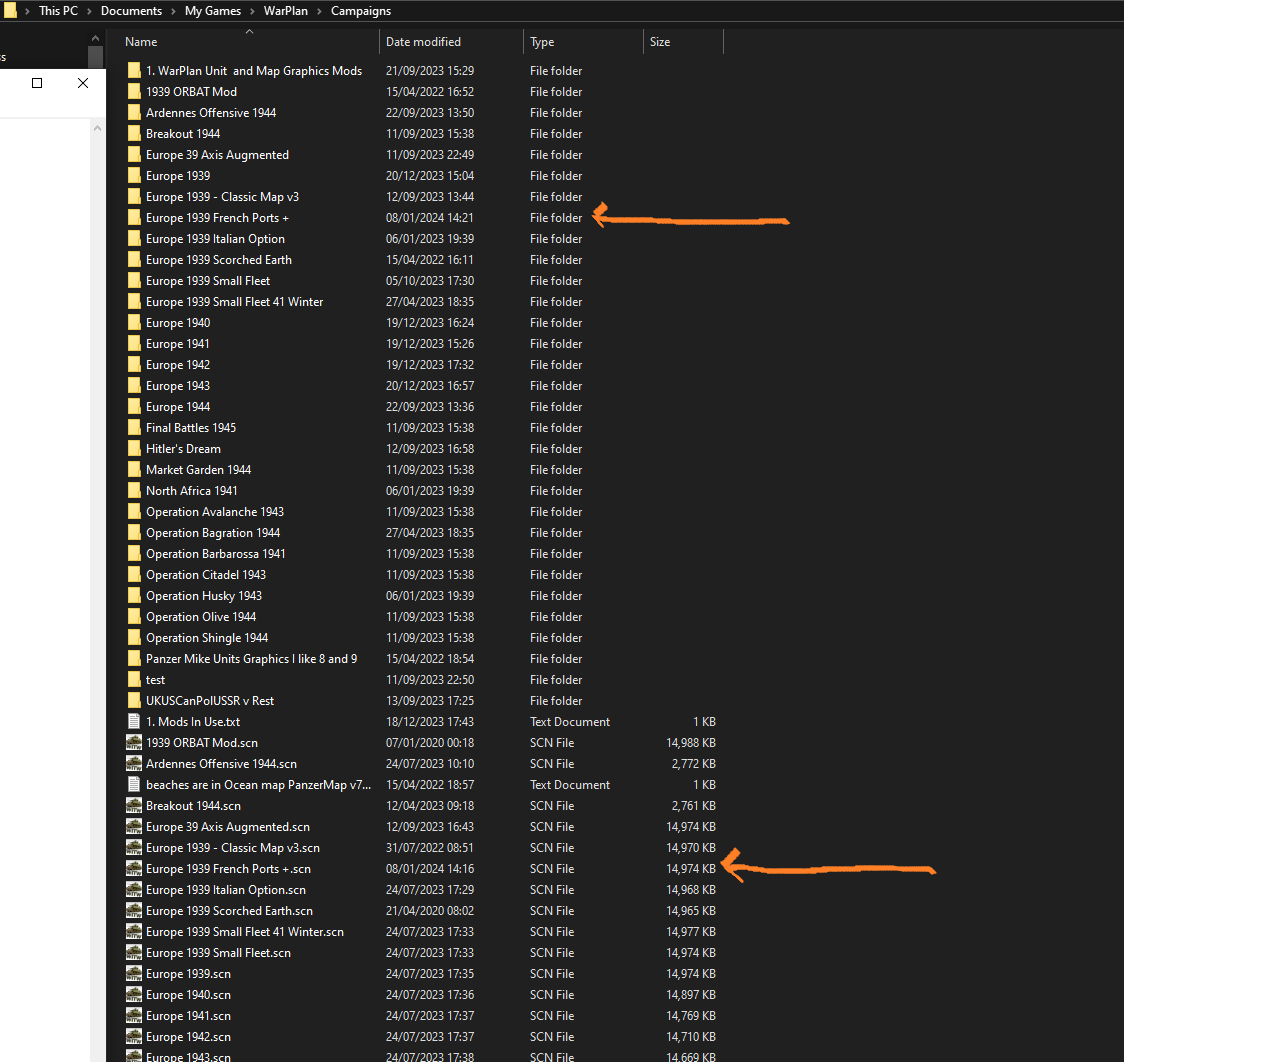Click the UKUSCanPolUSSR v Rest folder icon
Image resolution: width=1280 pixels, height=1062 pixels.
click(134, 700)
